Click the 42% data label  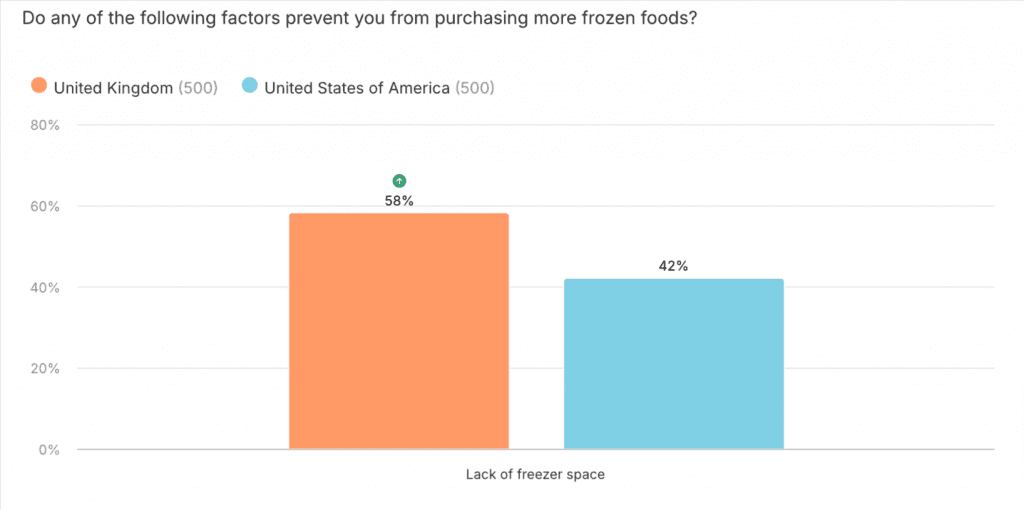pos(673,266)
